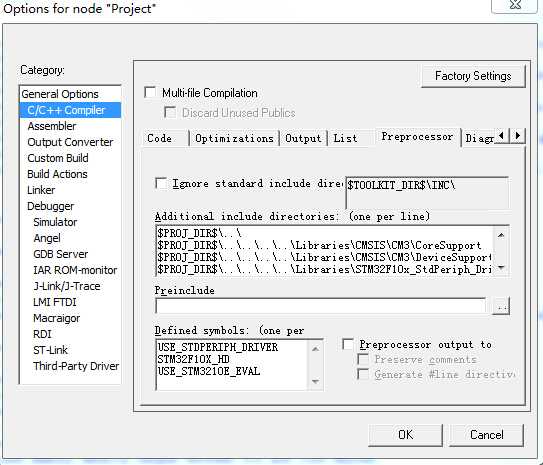543x465 pixels.
Task: Toggle Discard Unused Publics checkbox
Action: coord(170,112)
